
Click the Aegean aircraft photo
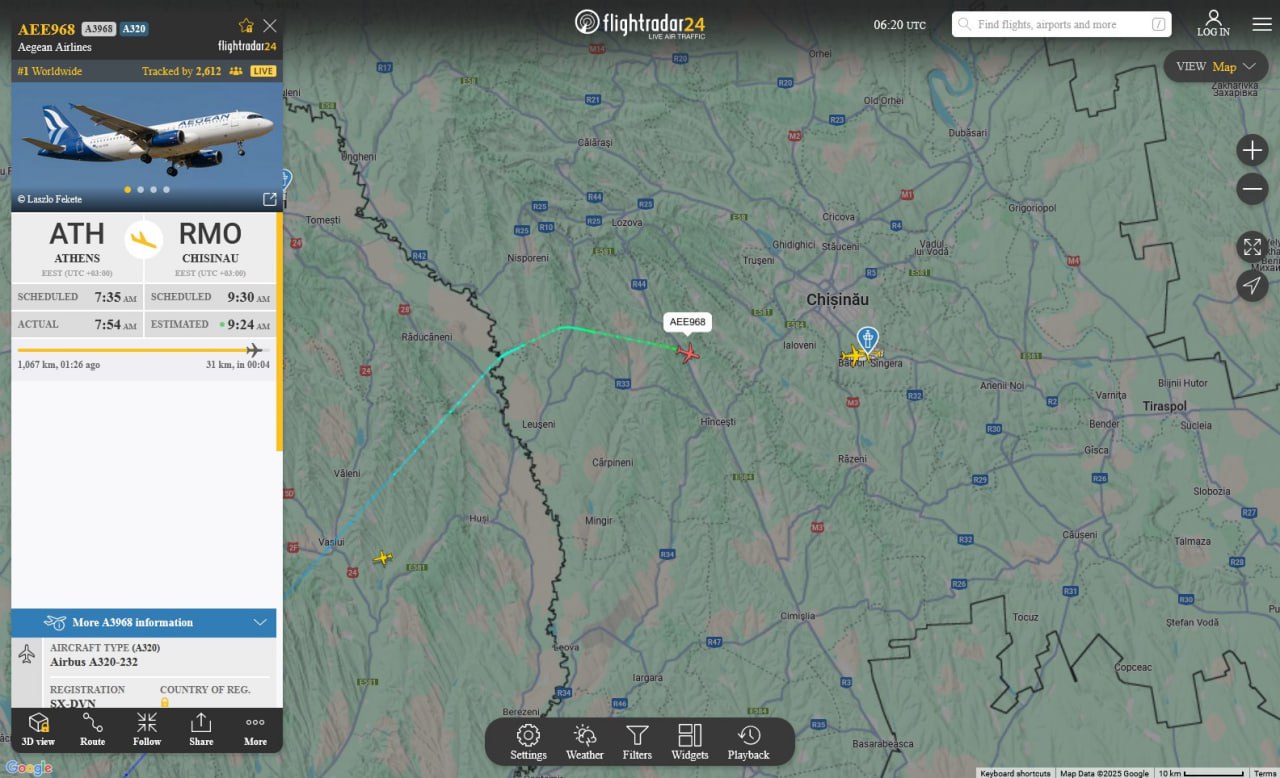[x=147, y=147]
